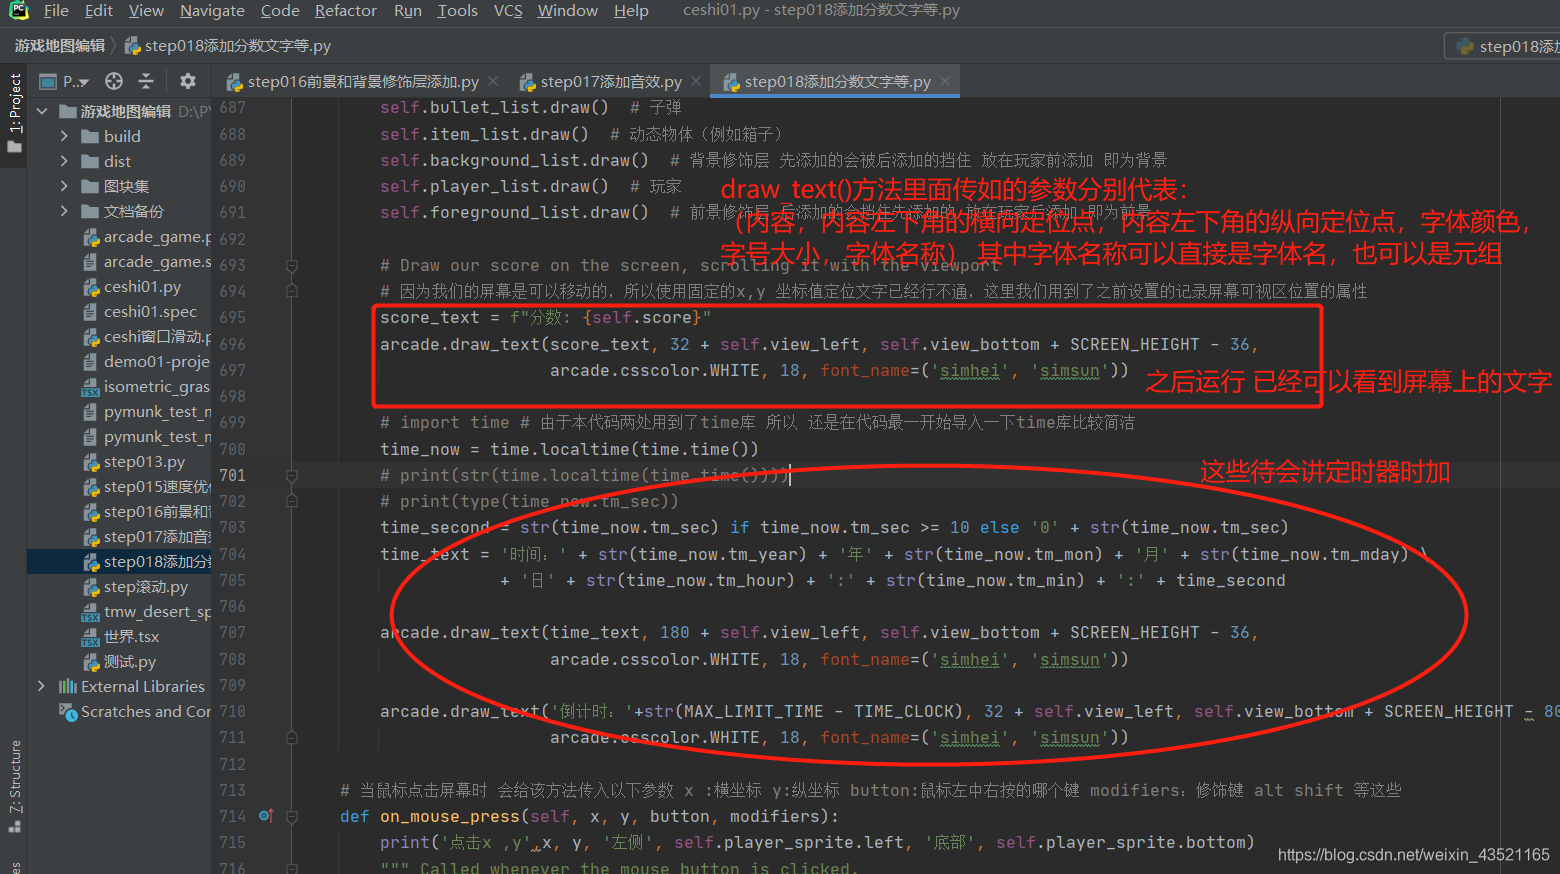Open Project panel settings gear
This screenshot has width=1560, height=874.
click(x=188, y=81)
